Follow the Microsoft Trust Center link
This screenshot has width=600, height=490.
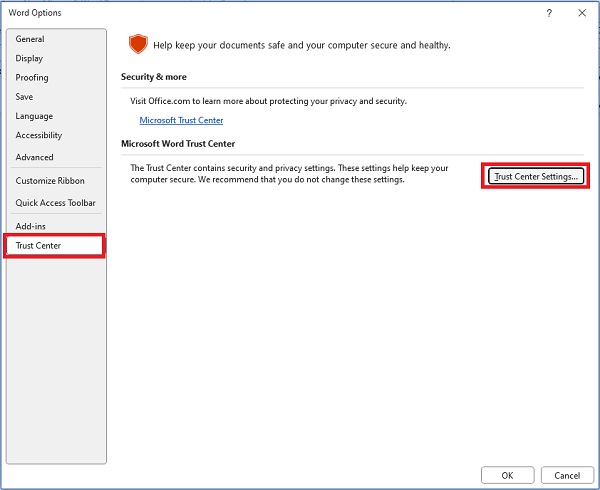(x=181, y=120)
